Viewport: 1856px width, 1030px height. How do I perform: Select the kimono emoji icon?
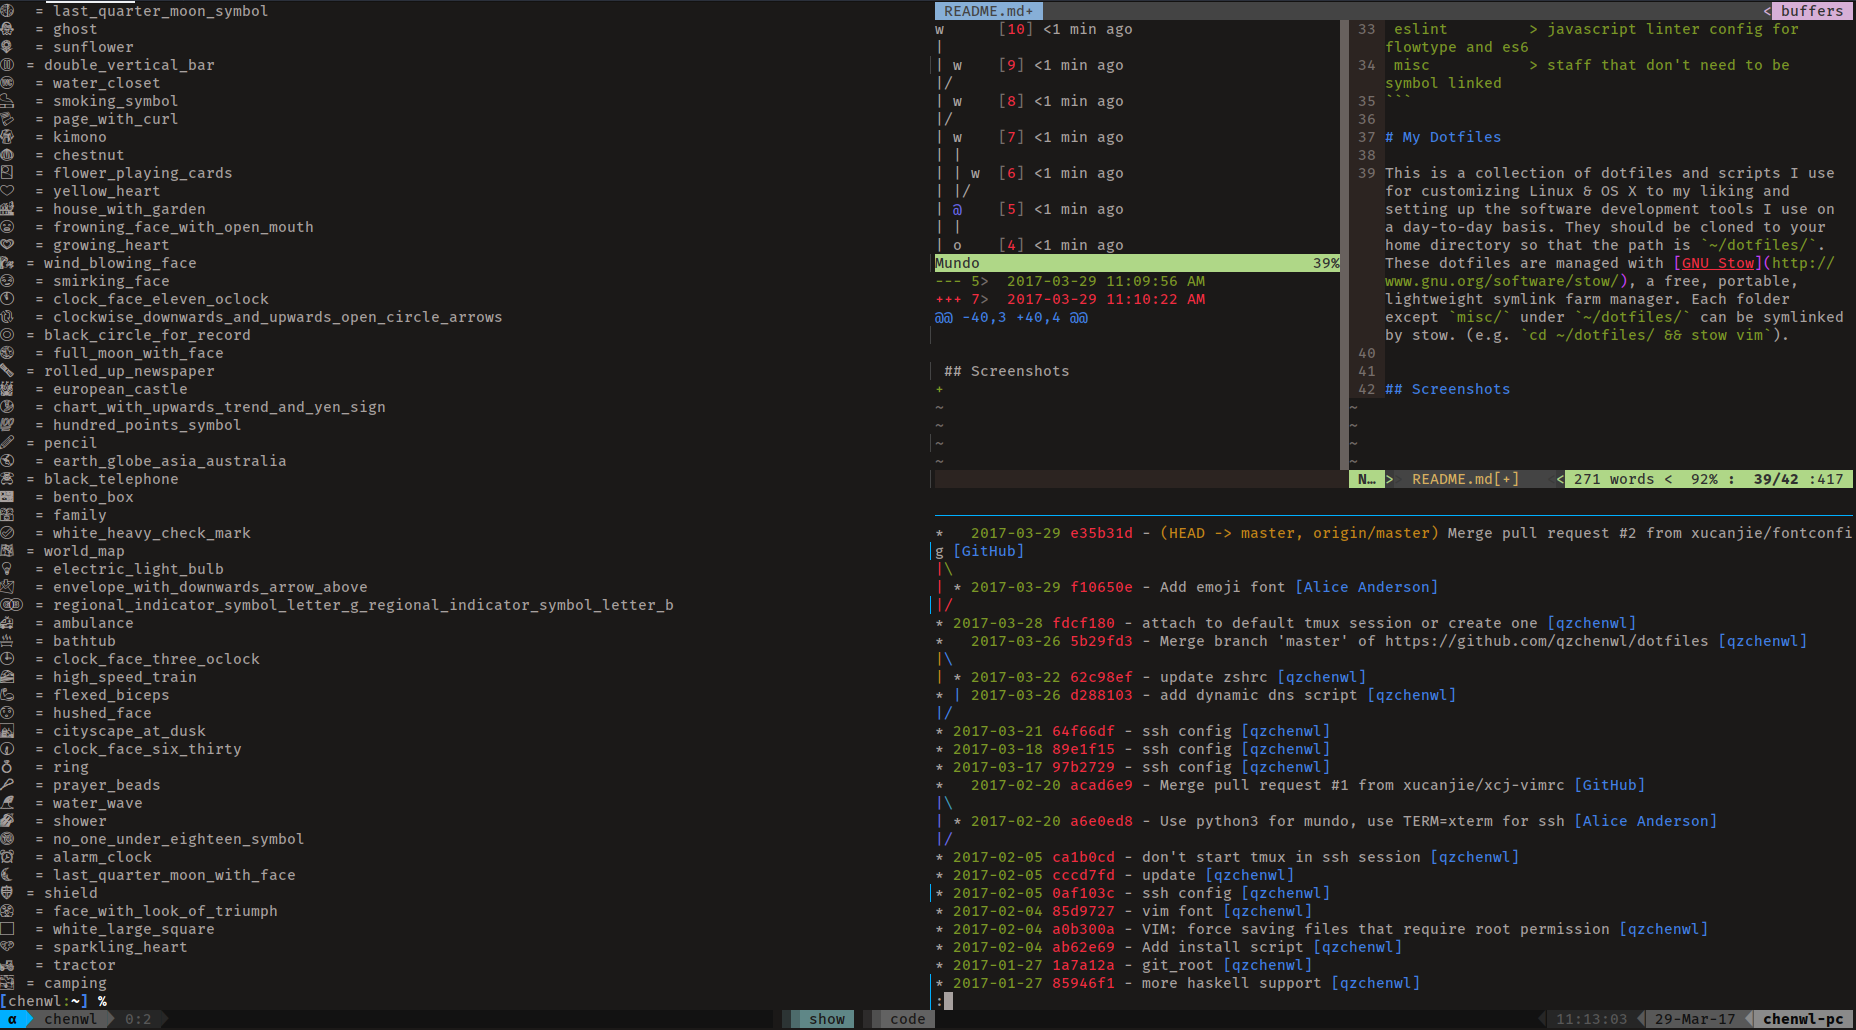(7, 137)
